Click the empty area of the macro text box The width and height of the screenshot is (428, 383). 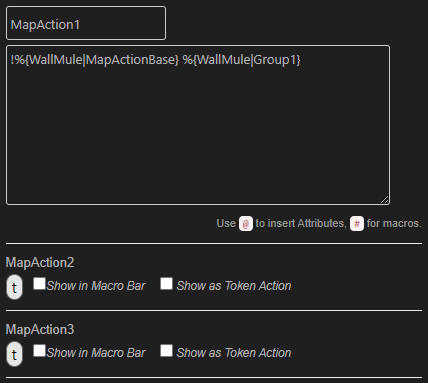pyautogui.click(x=198, y=133)
